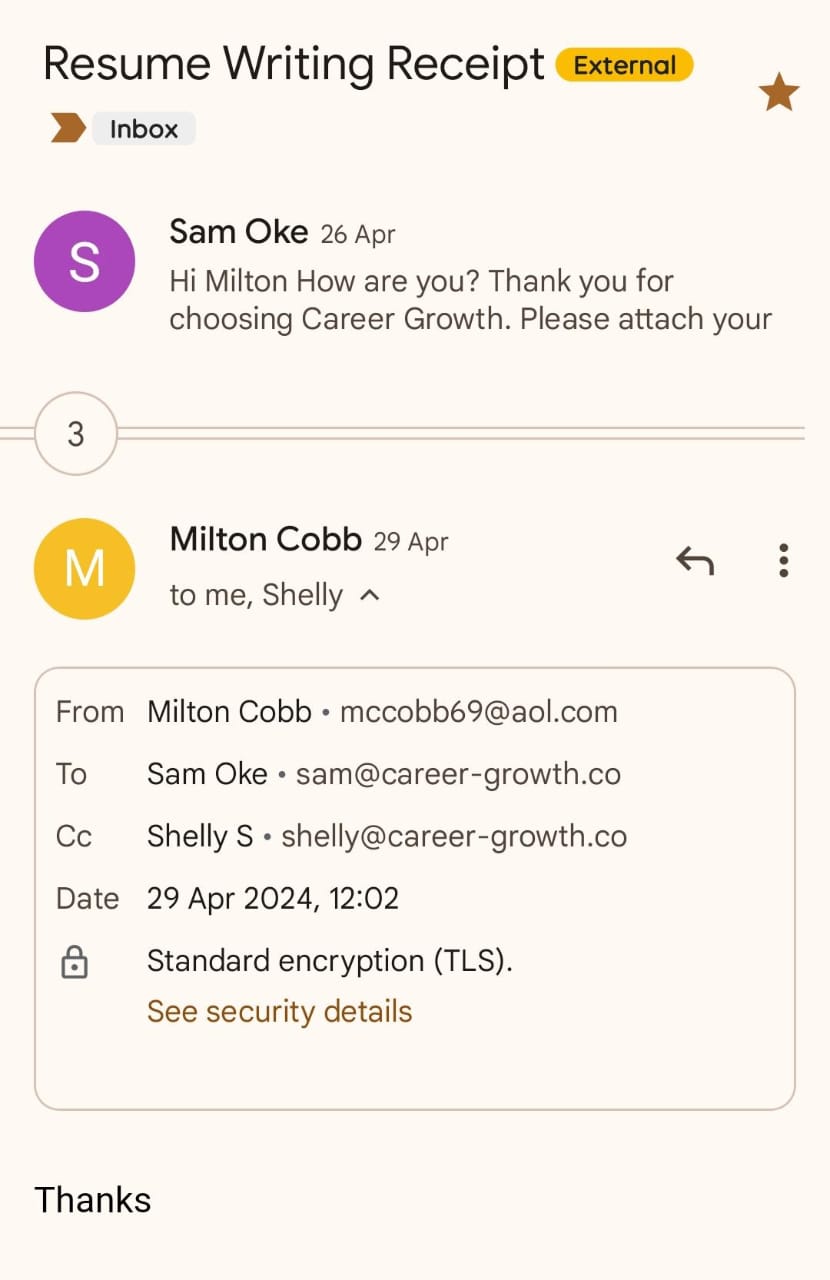Expand Sam Oke's collapsed message preview
Image resolution: width=830 pixels, height=1280 pixels.
470,300
